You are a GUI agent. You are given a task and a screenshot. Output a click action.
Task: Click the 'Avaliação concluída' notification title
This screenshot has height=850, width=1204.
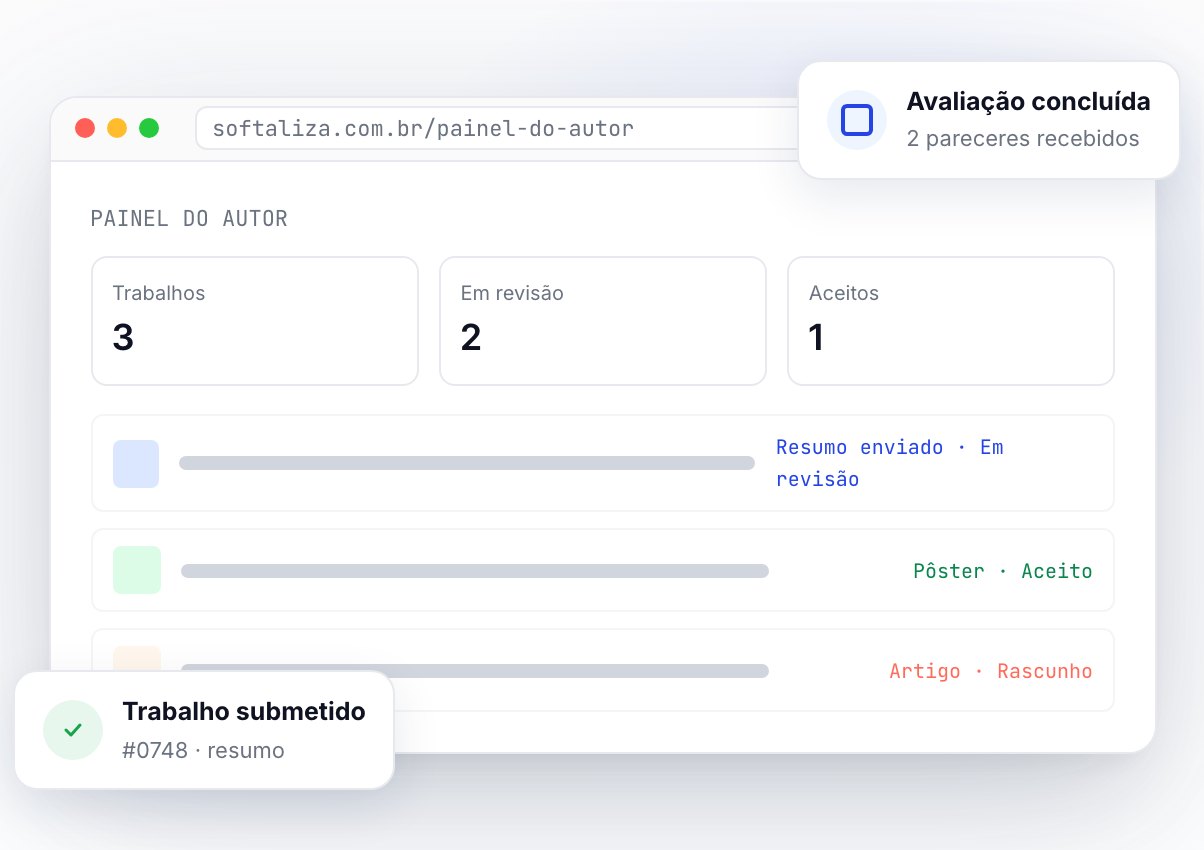click(1028, 102)
